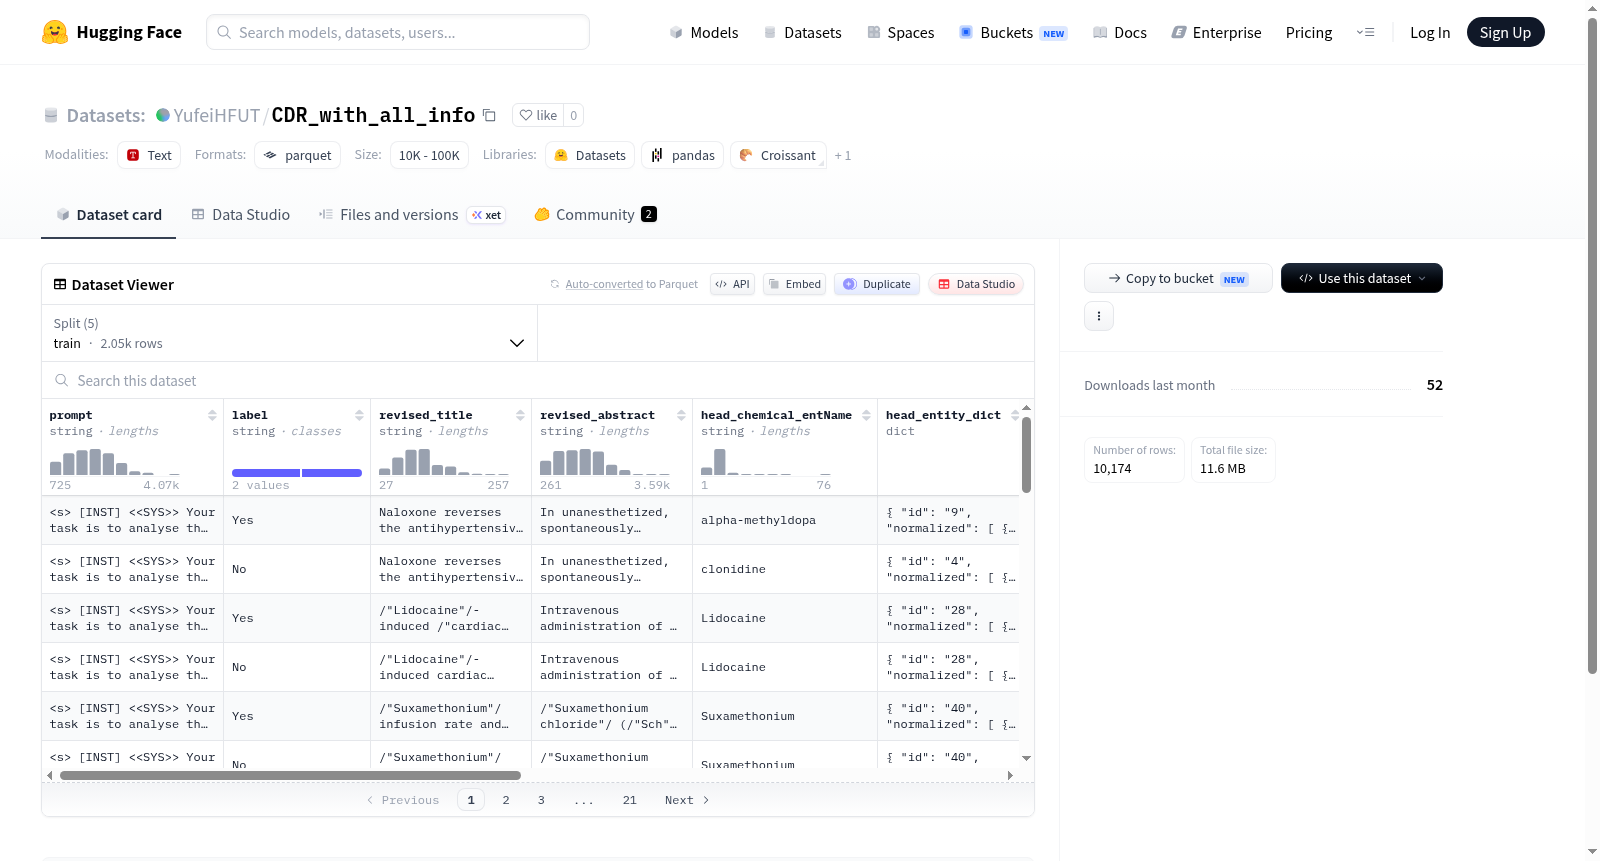
Task: Click Next page in pagination
Action: click(687, 800)
